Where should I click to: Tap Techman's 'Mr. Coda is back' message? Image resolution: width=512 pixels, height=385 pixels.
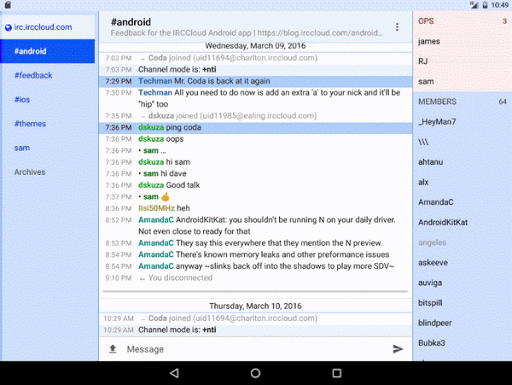pos(256,81)
